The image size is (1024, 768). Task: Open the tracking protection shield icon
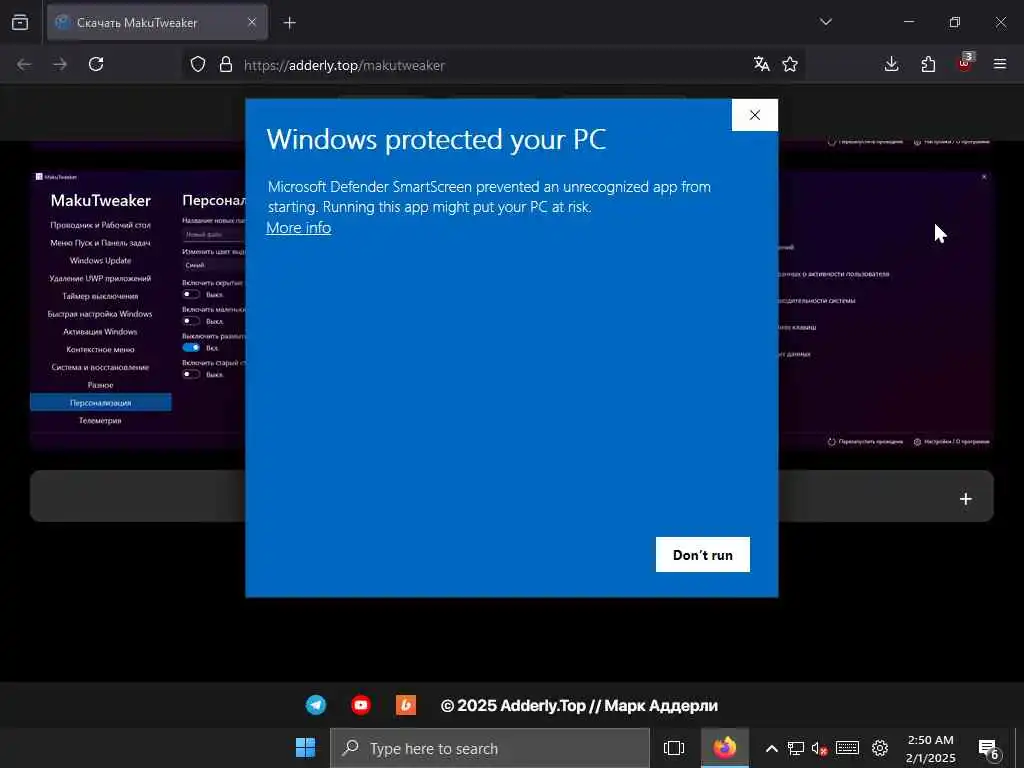pyautogui.click(x=198, y=64)
